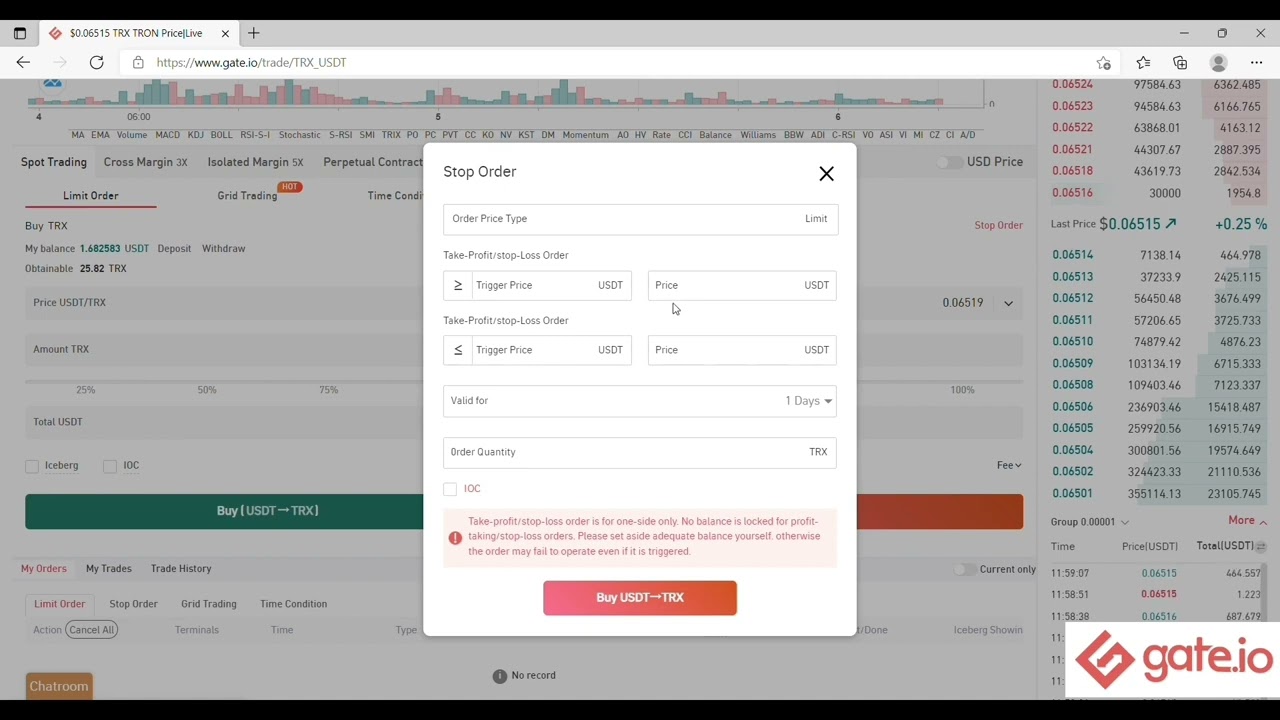The width and height of the screenshot is (1280, 720).
Task: Open browser settings and more menu
Action: pos(1257,62)
